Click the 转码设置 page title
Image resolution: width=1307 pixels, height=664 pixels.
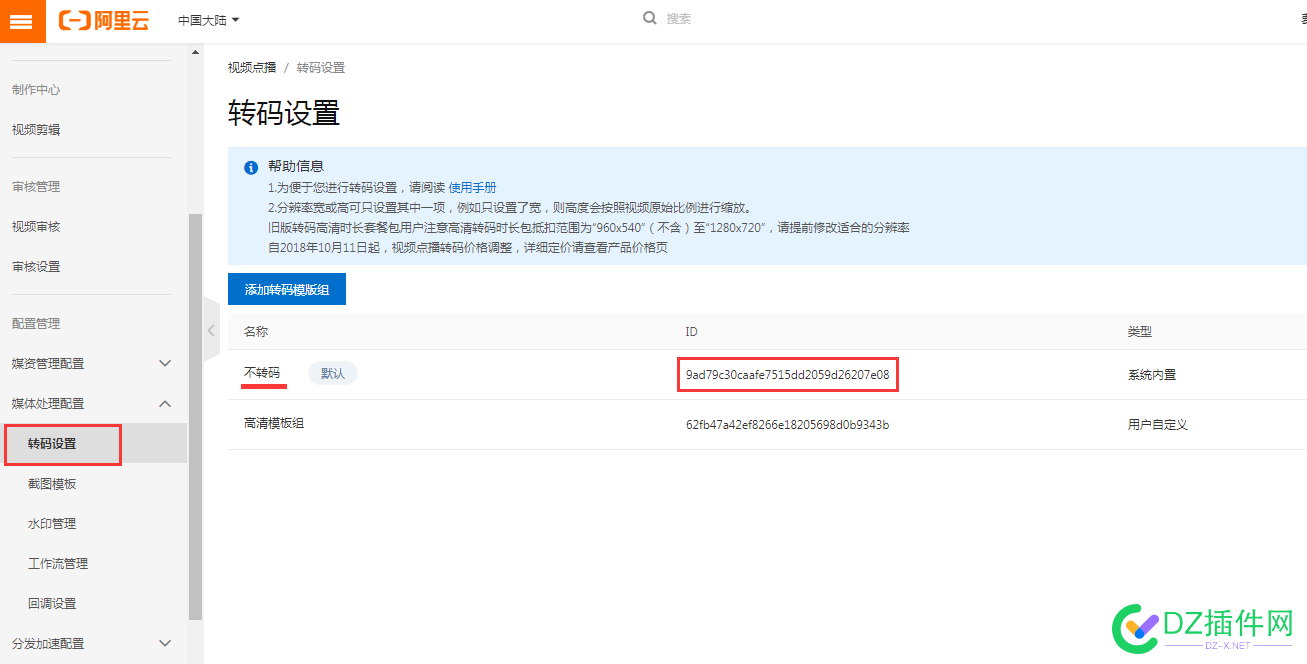284,112
